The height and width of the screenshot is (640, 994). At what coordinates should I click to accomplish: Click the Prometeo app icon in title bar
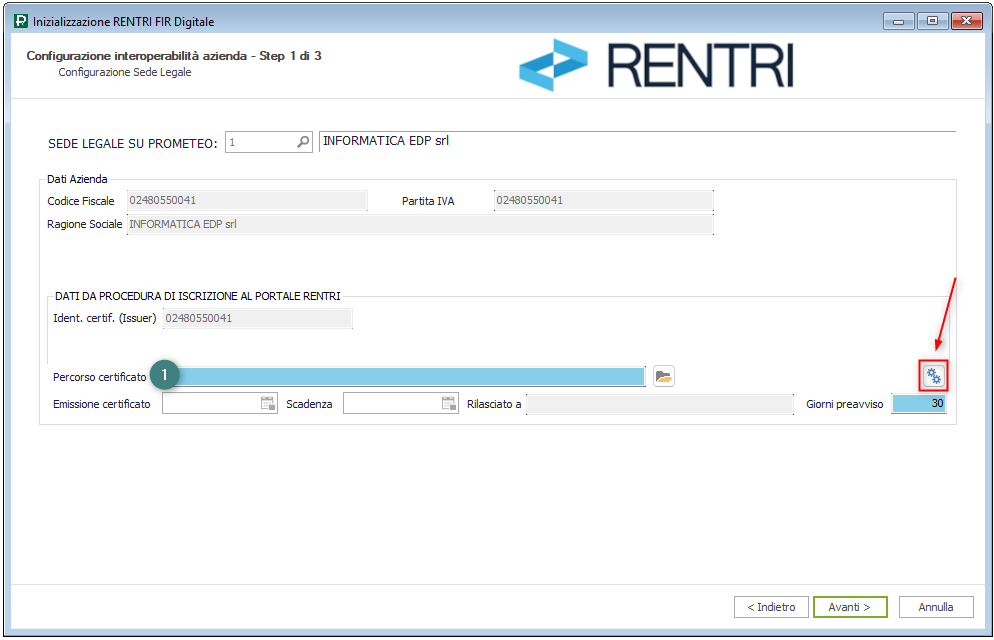pos(21,22)
